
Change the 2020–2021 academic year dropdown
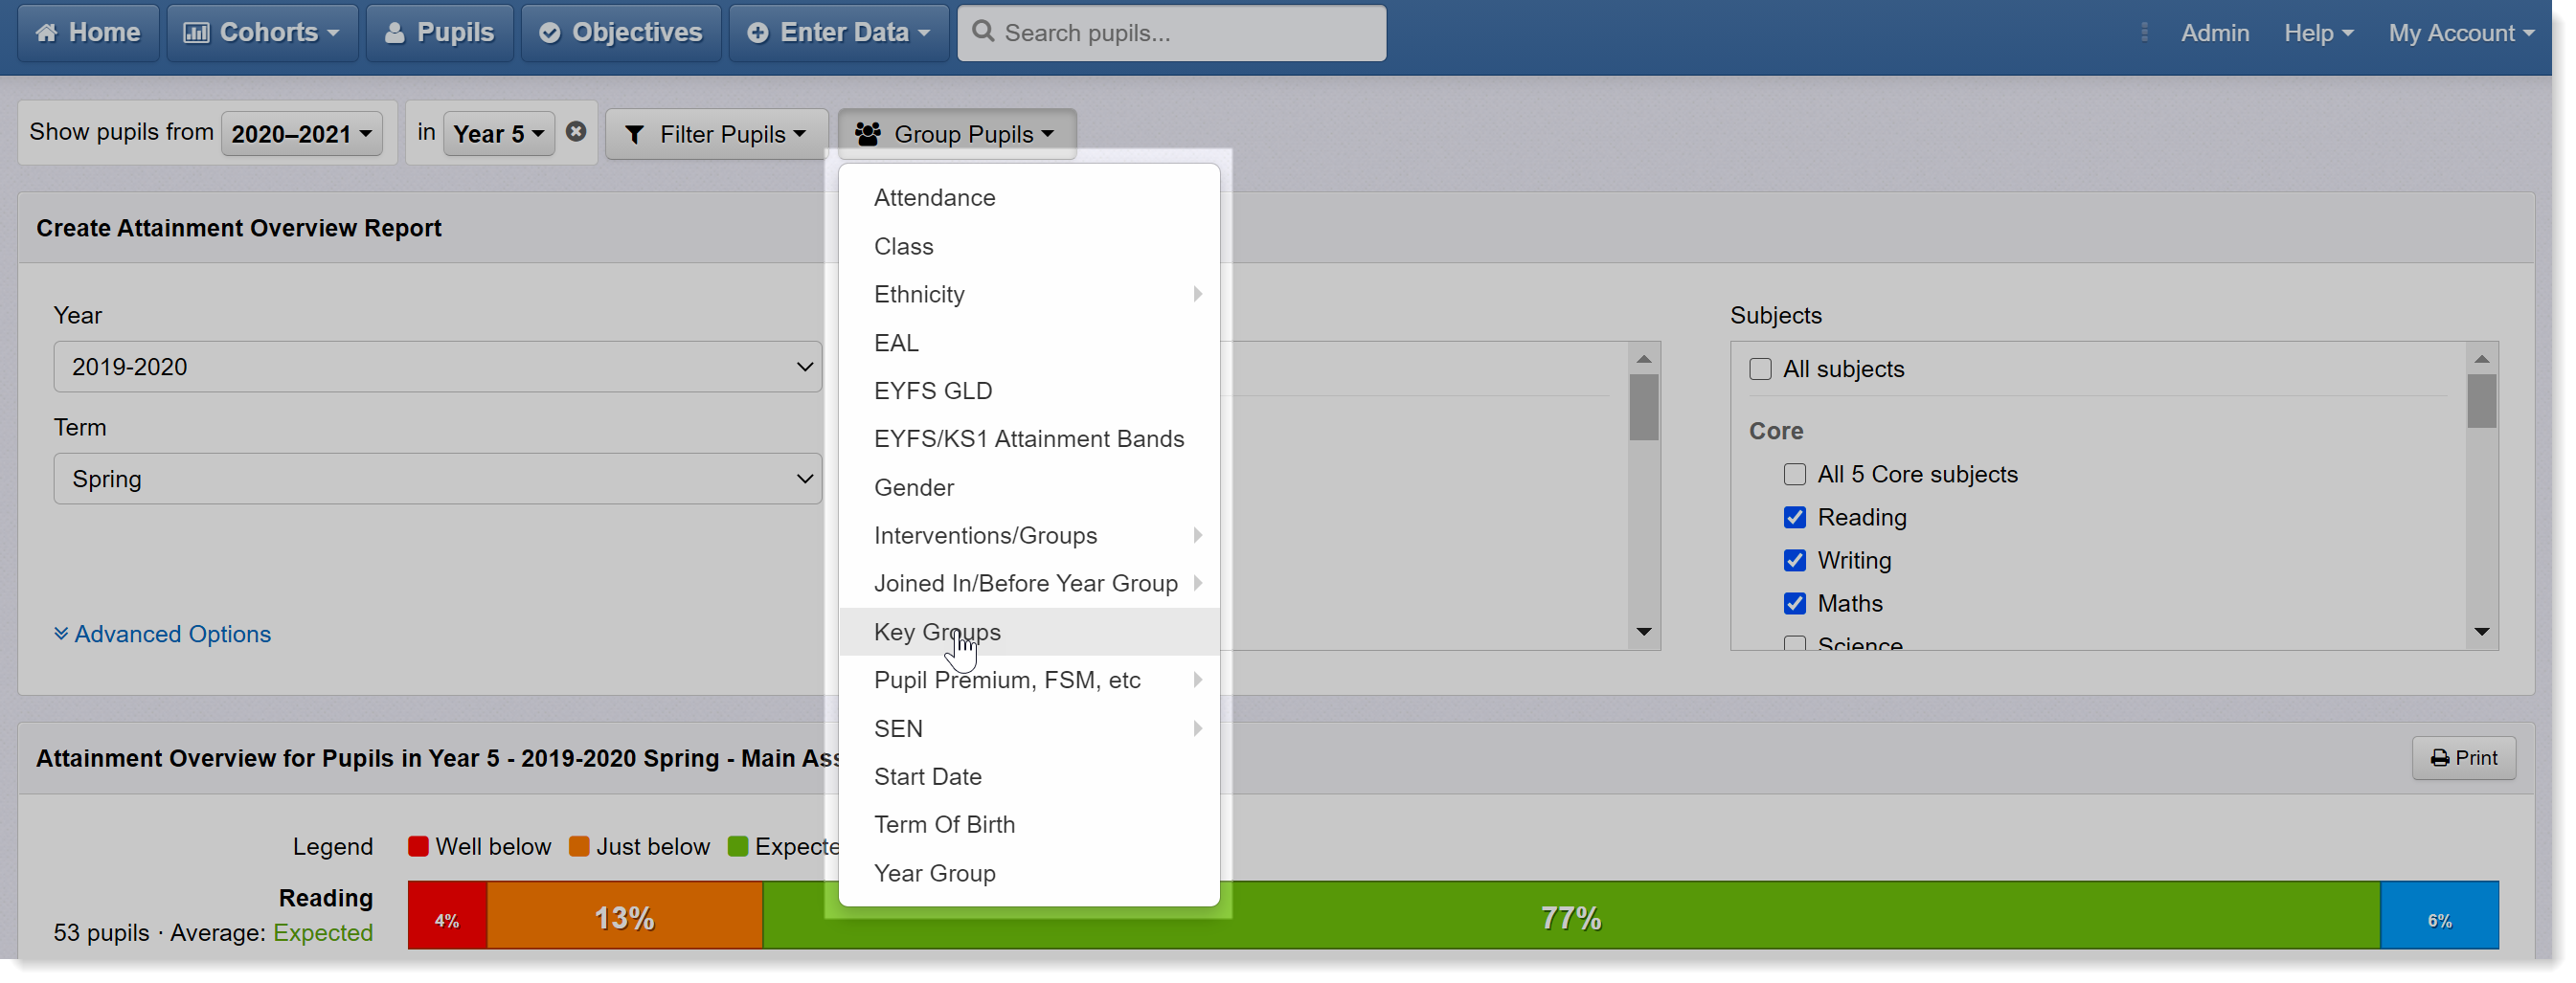(301, 133)
